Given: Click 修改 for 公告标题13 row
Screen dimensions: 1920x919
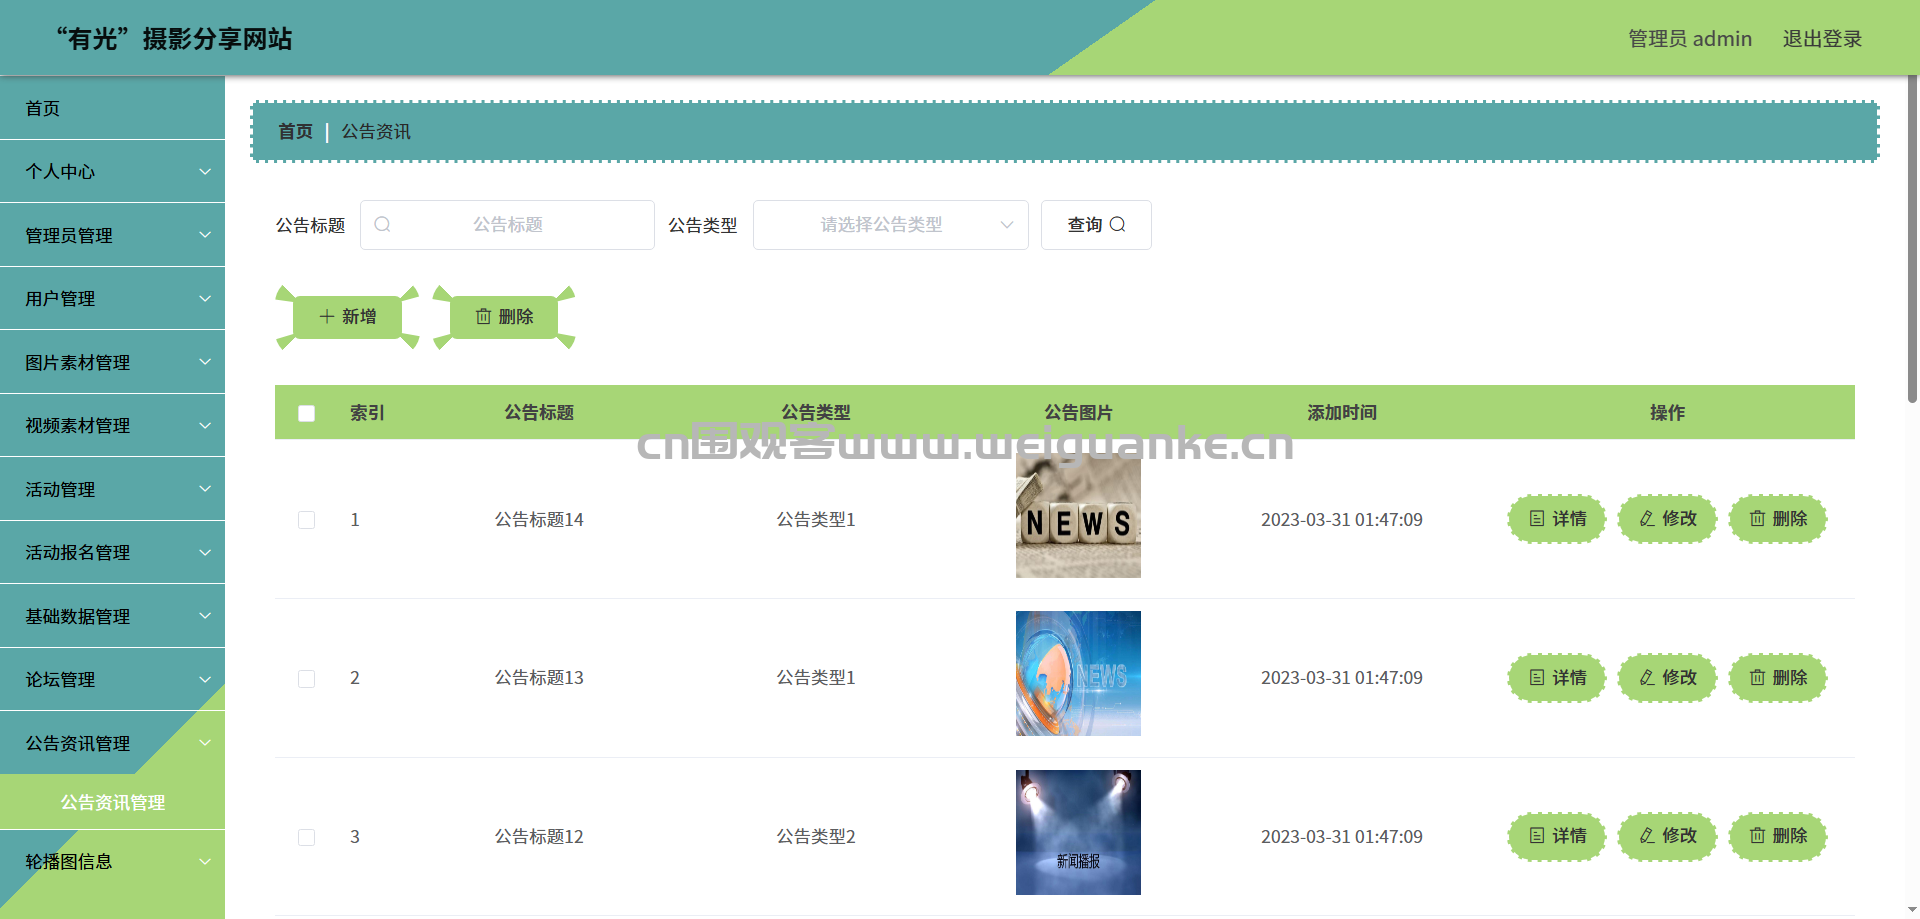Looking at the screenshot, I should tap(1667, 678).
